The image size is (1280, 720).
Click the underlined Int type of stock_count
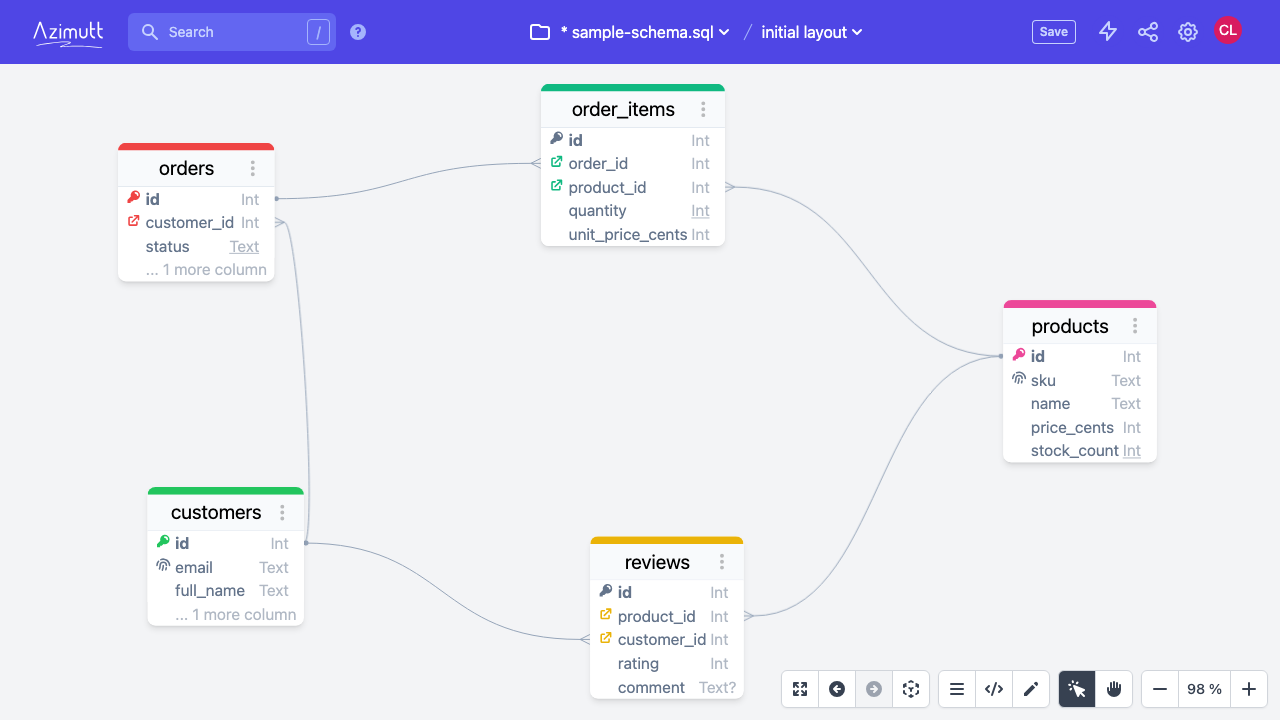1131,450
